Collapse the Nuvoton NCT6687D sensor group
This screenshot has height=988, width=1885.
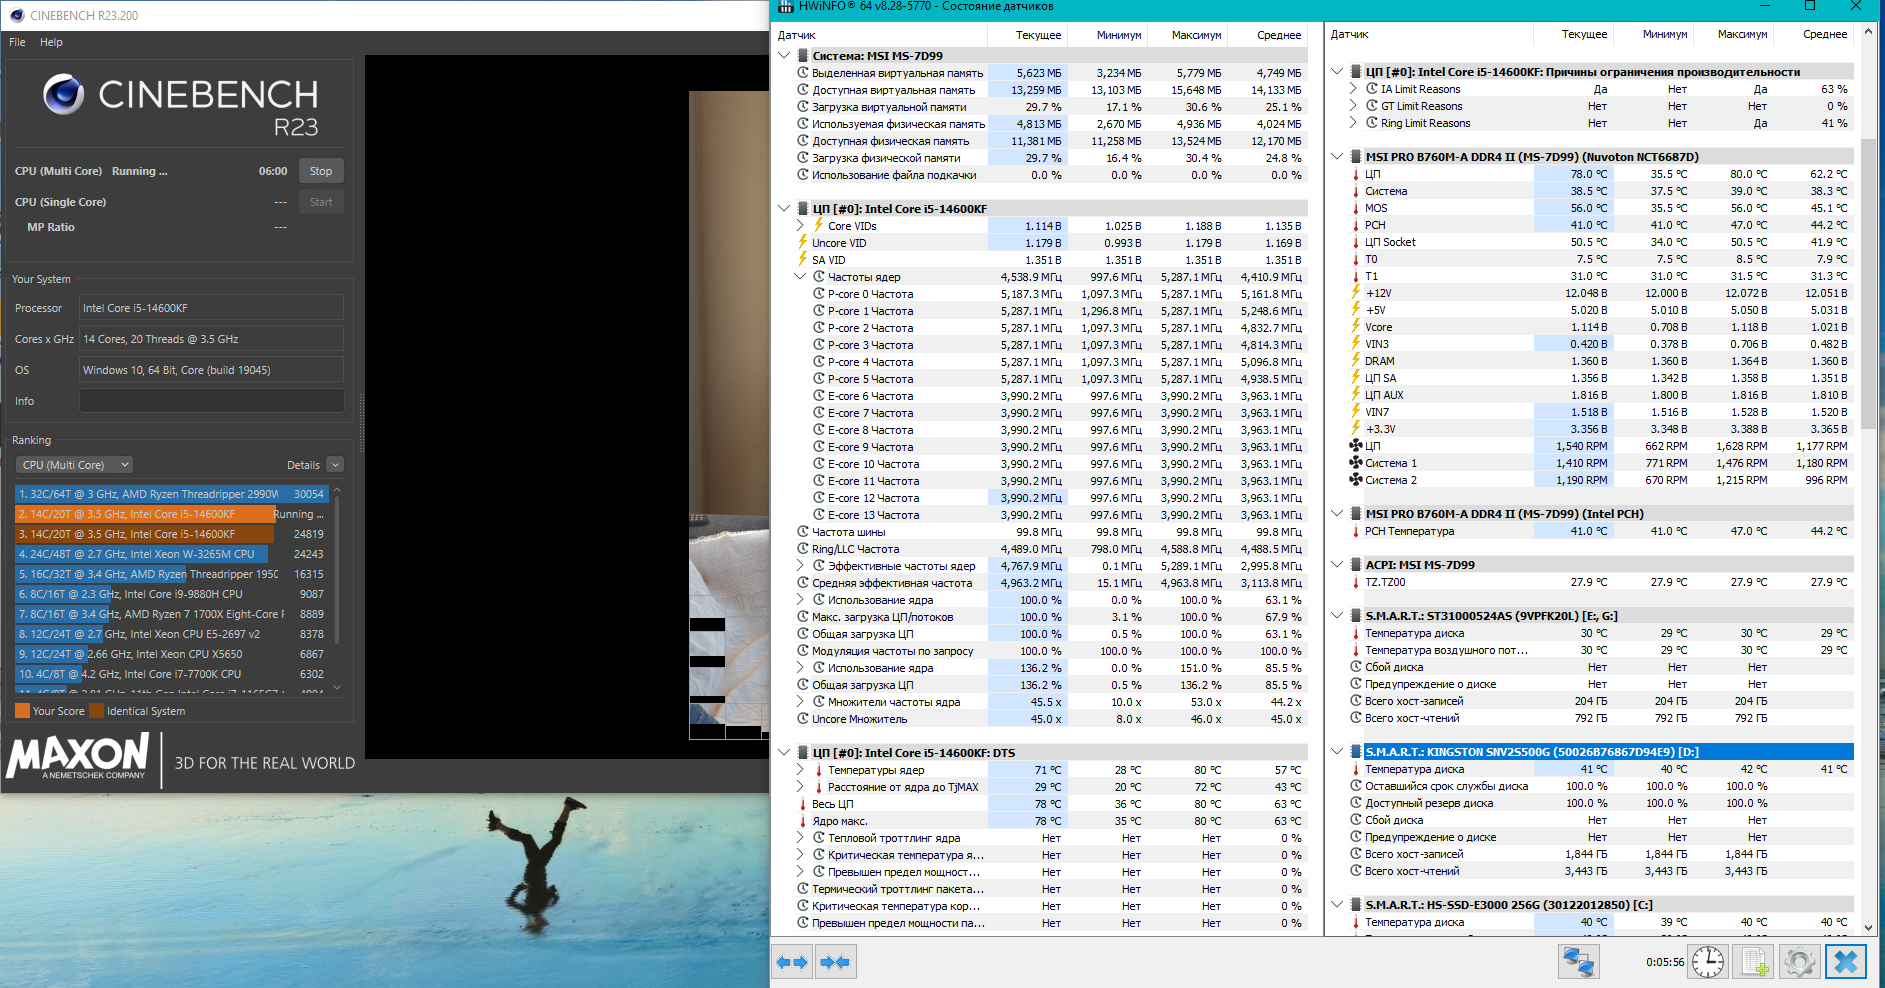pos(1338,157)
